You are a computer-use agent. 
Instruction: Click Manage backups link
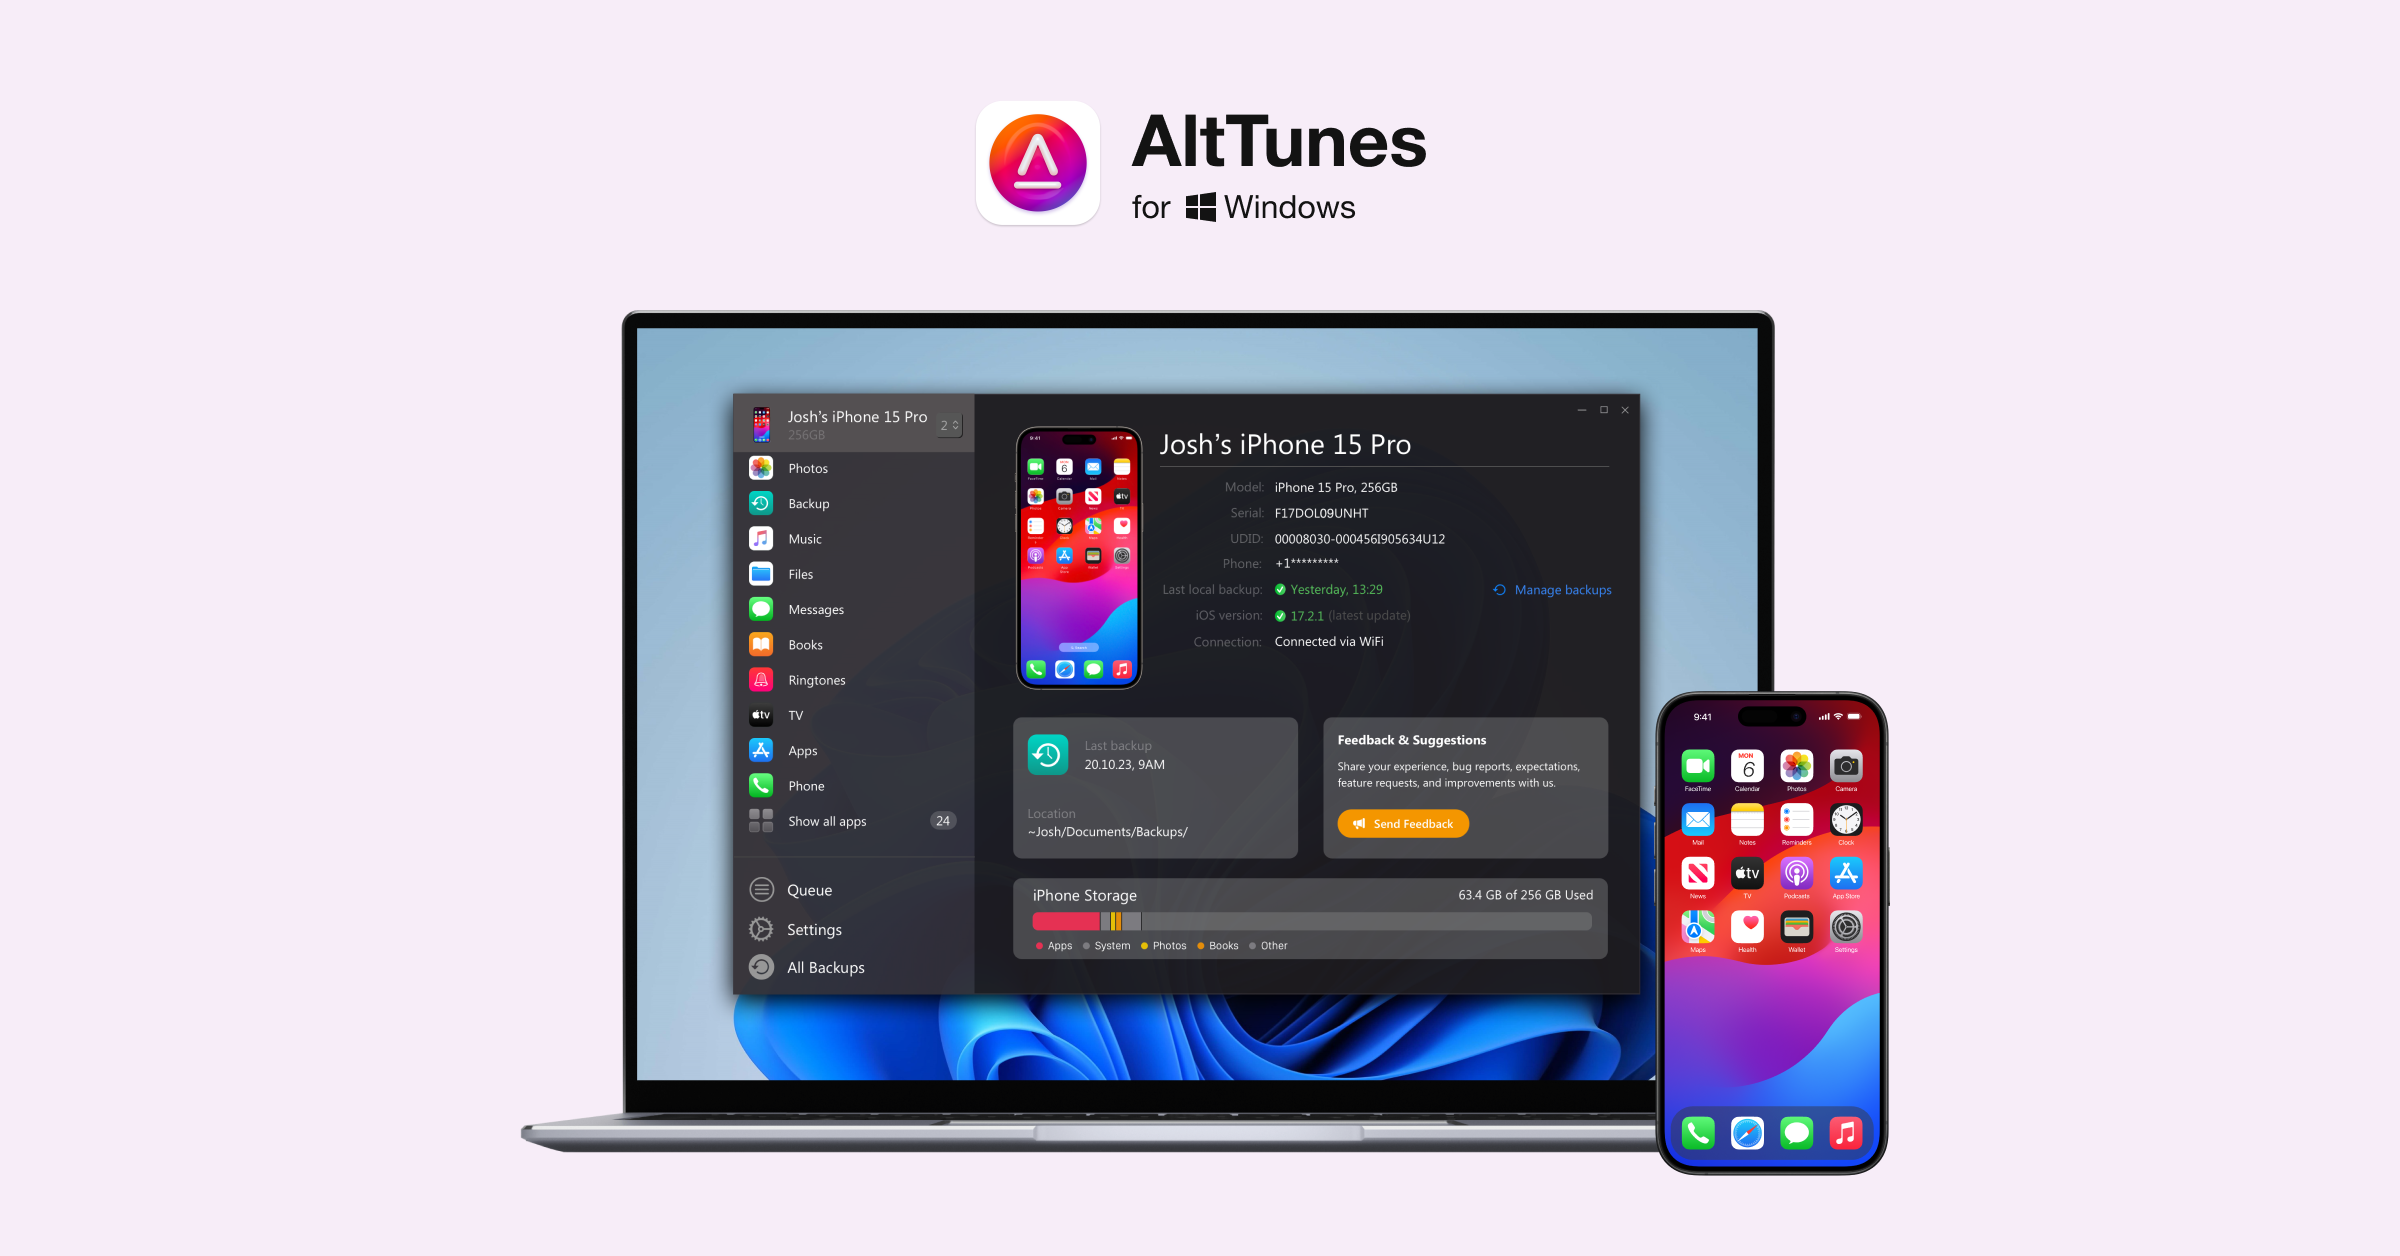point(1554,591)
